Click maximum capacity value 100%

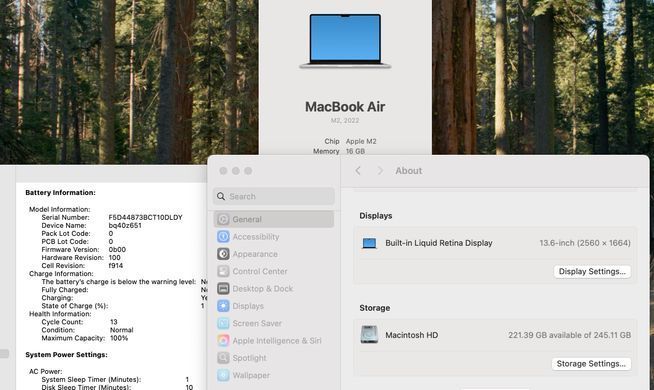pyautogui.click(x=119, y=338)
